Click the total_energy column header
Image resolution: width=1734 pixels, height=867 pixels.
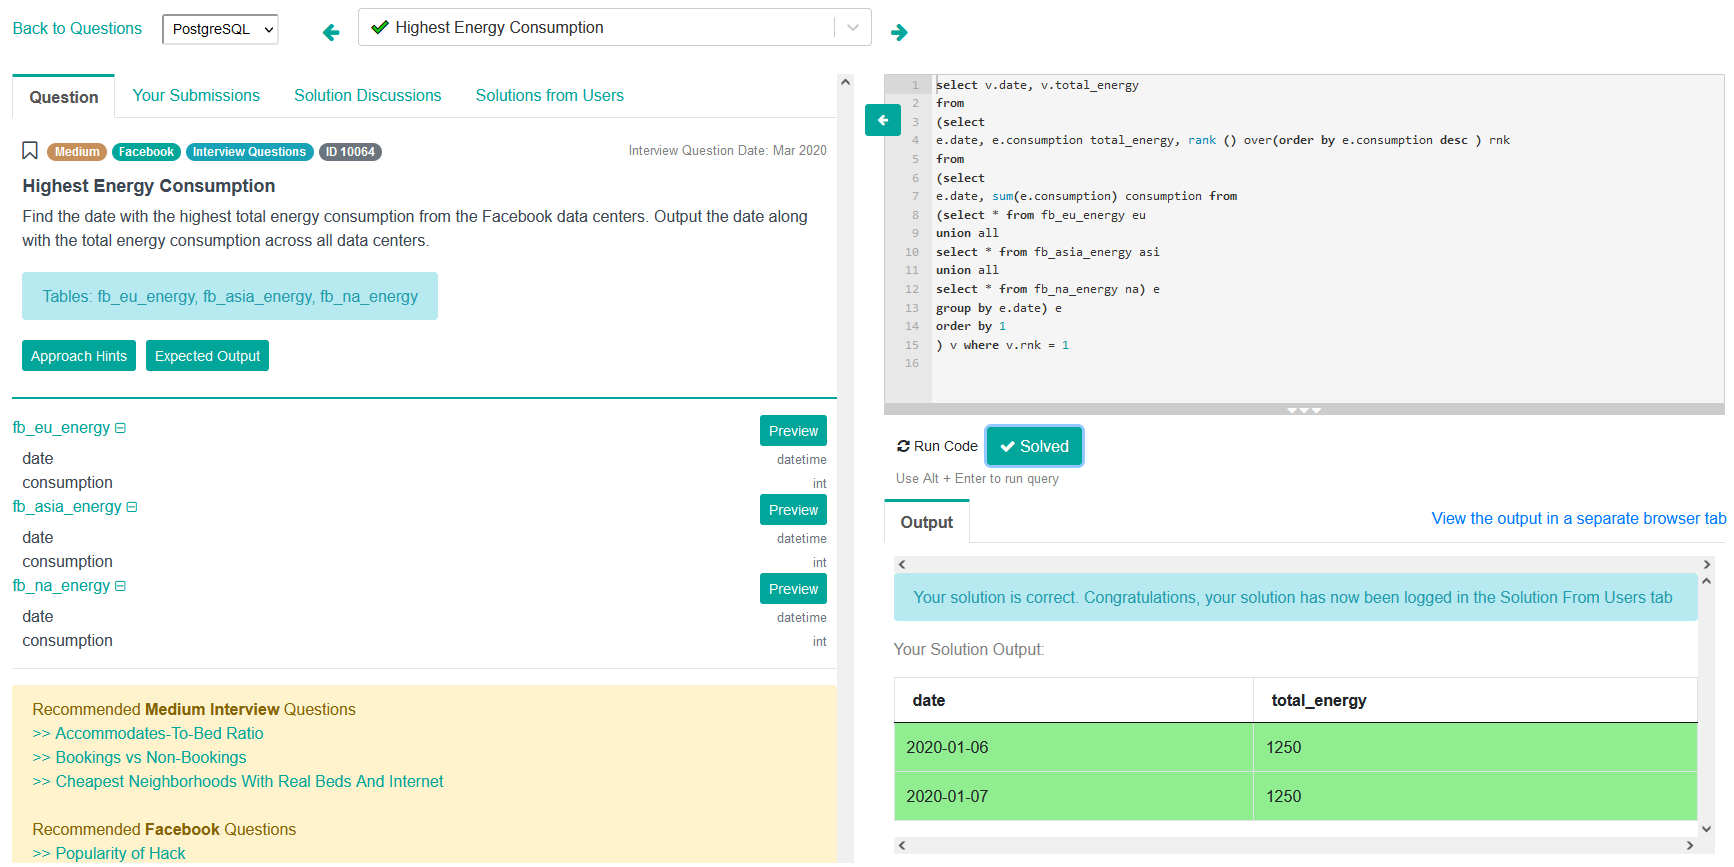point(1475,700)
